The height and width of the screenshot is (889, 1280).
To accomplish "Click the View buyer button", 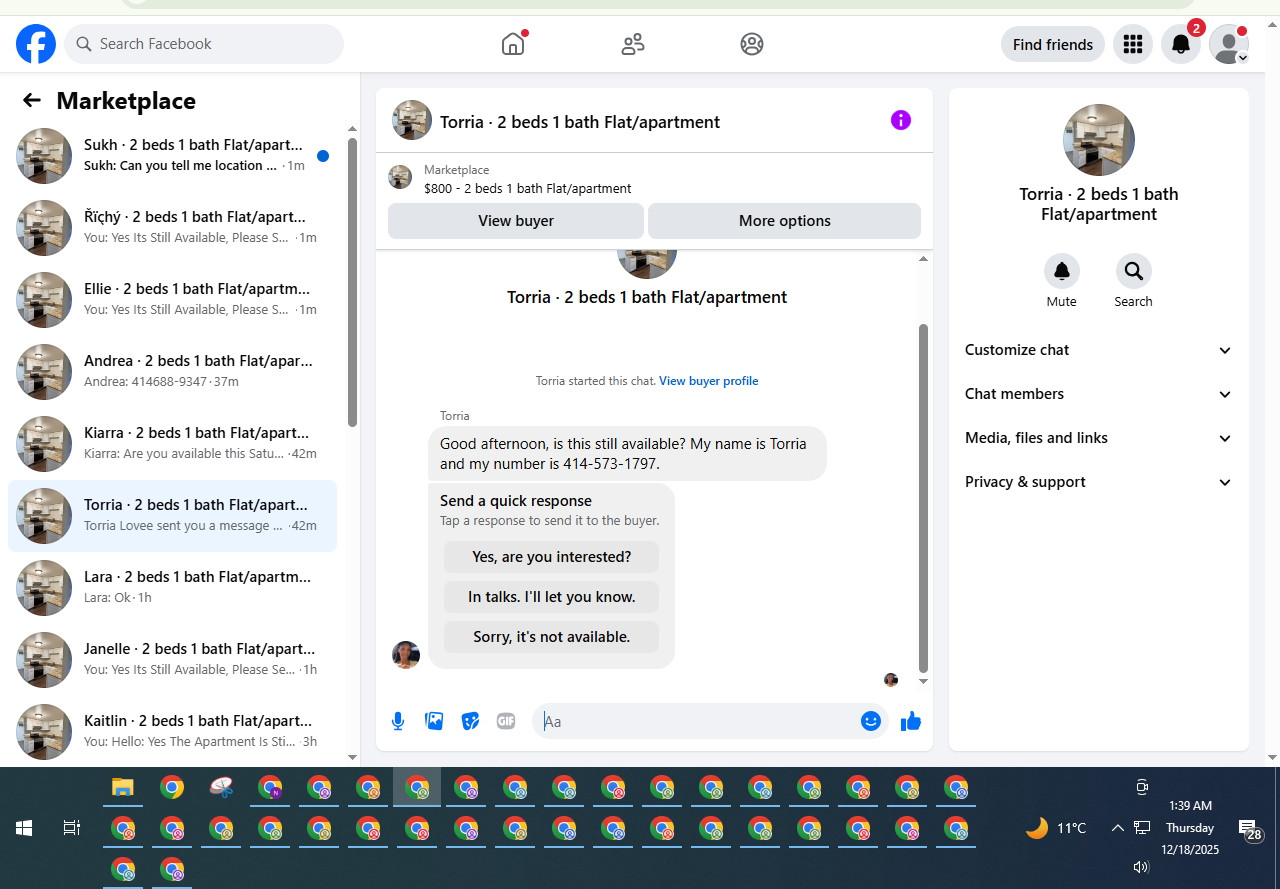I will click(516, 221).
